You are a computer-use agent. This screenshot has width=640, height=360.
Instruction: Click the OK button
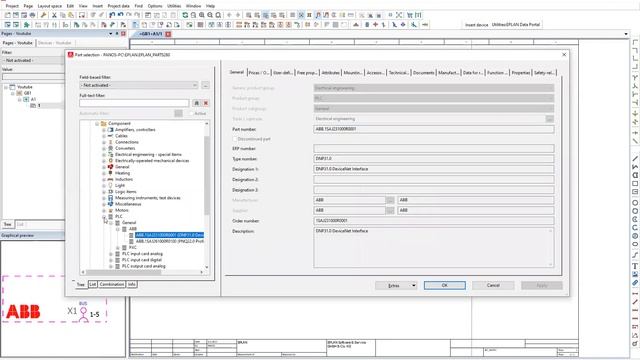click(x=444, y=285)
